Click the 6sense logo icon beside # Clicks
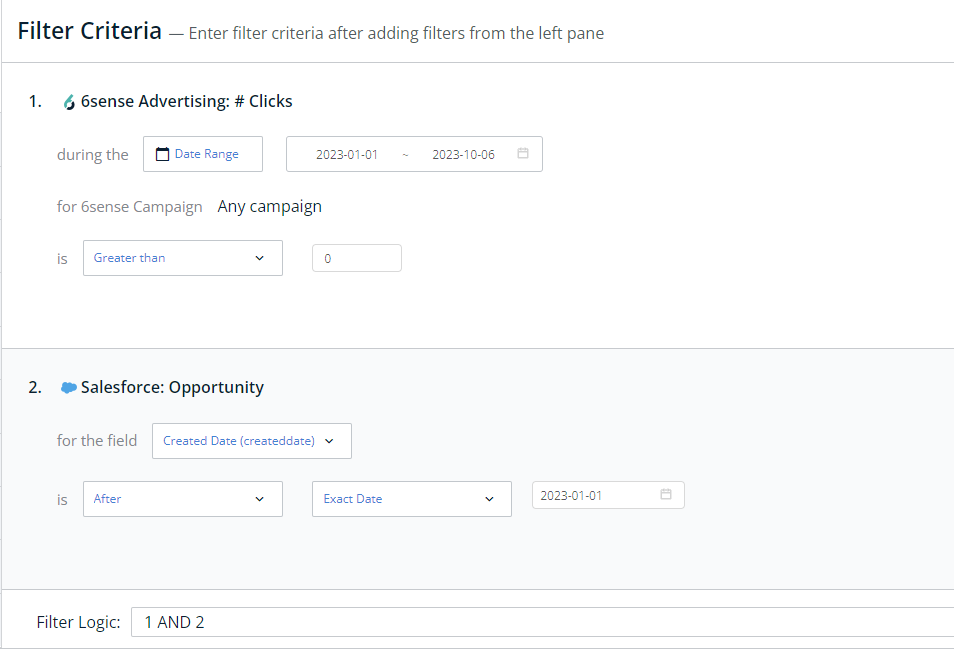This screenshot has width=954, height=664. (69, 102)
